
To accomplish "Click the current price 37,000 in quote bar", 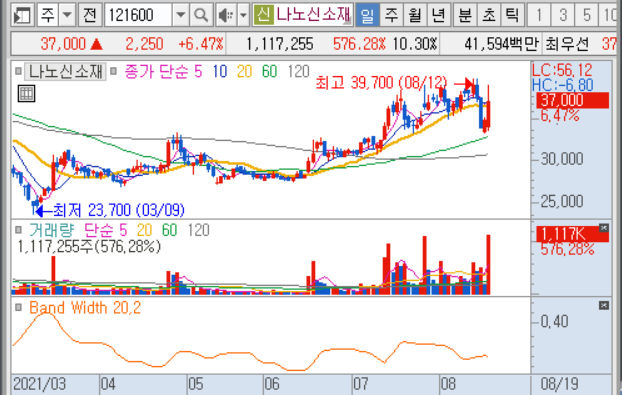I will tap(63, 44).
